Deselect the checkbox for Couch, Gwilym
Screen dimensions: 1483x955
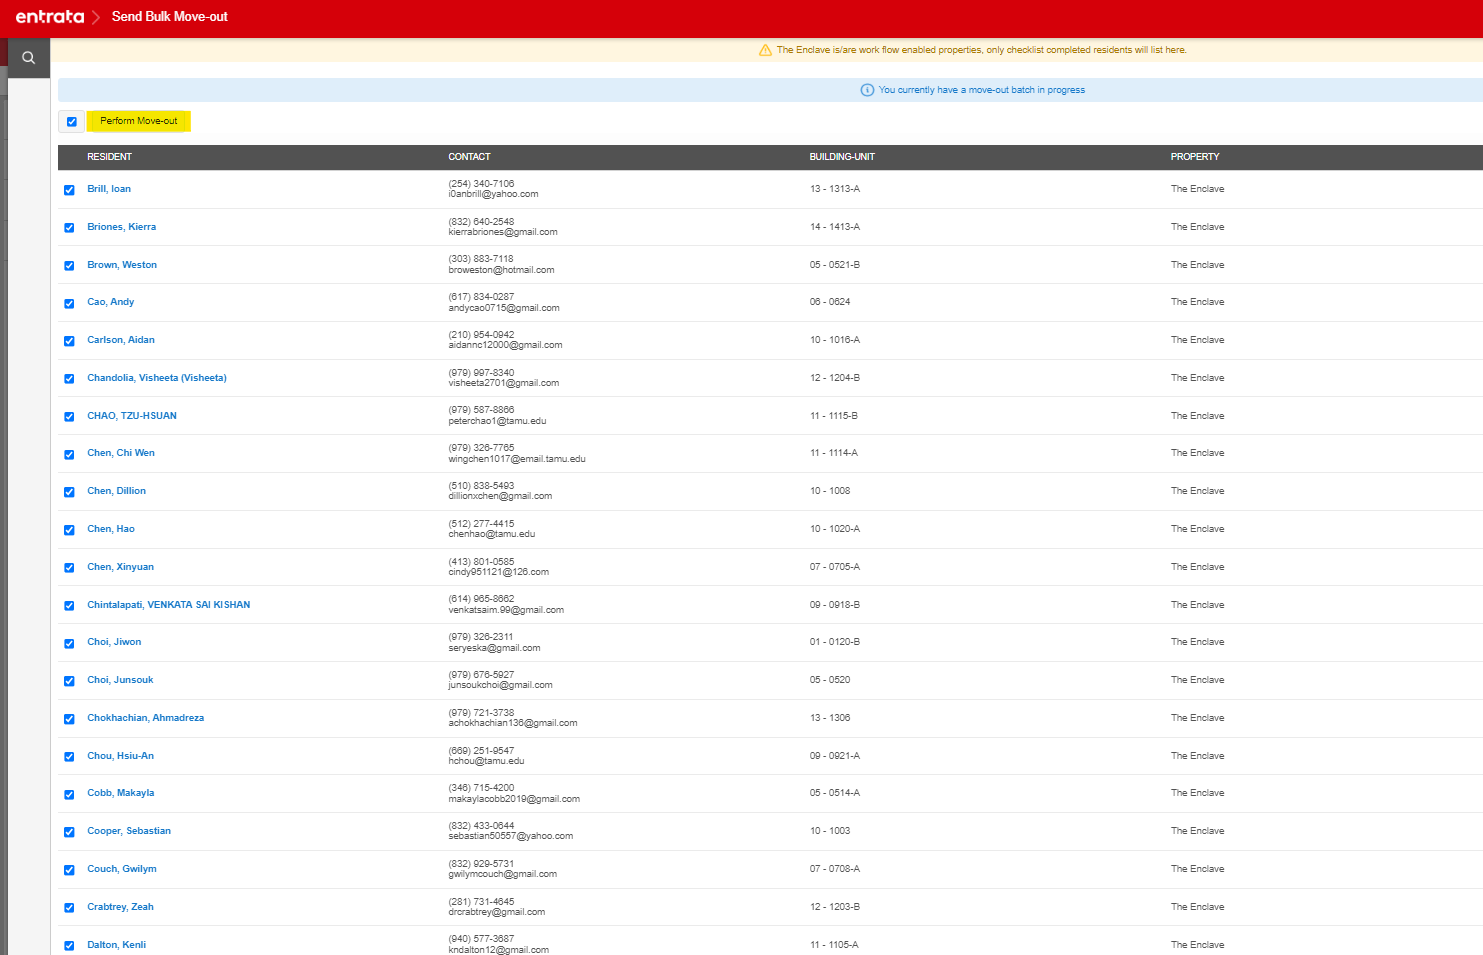tap(69, 870)
